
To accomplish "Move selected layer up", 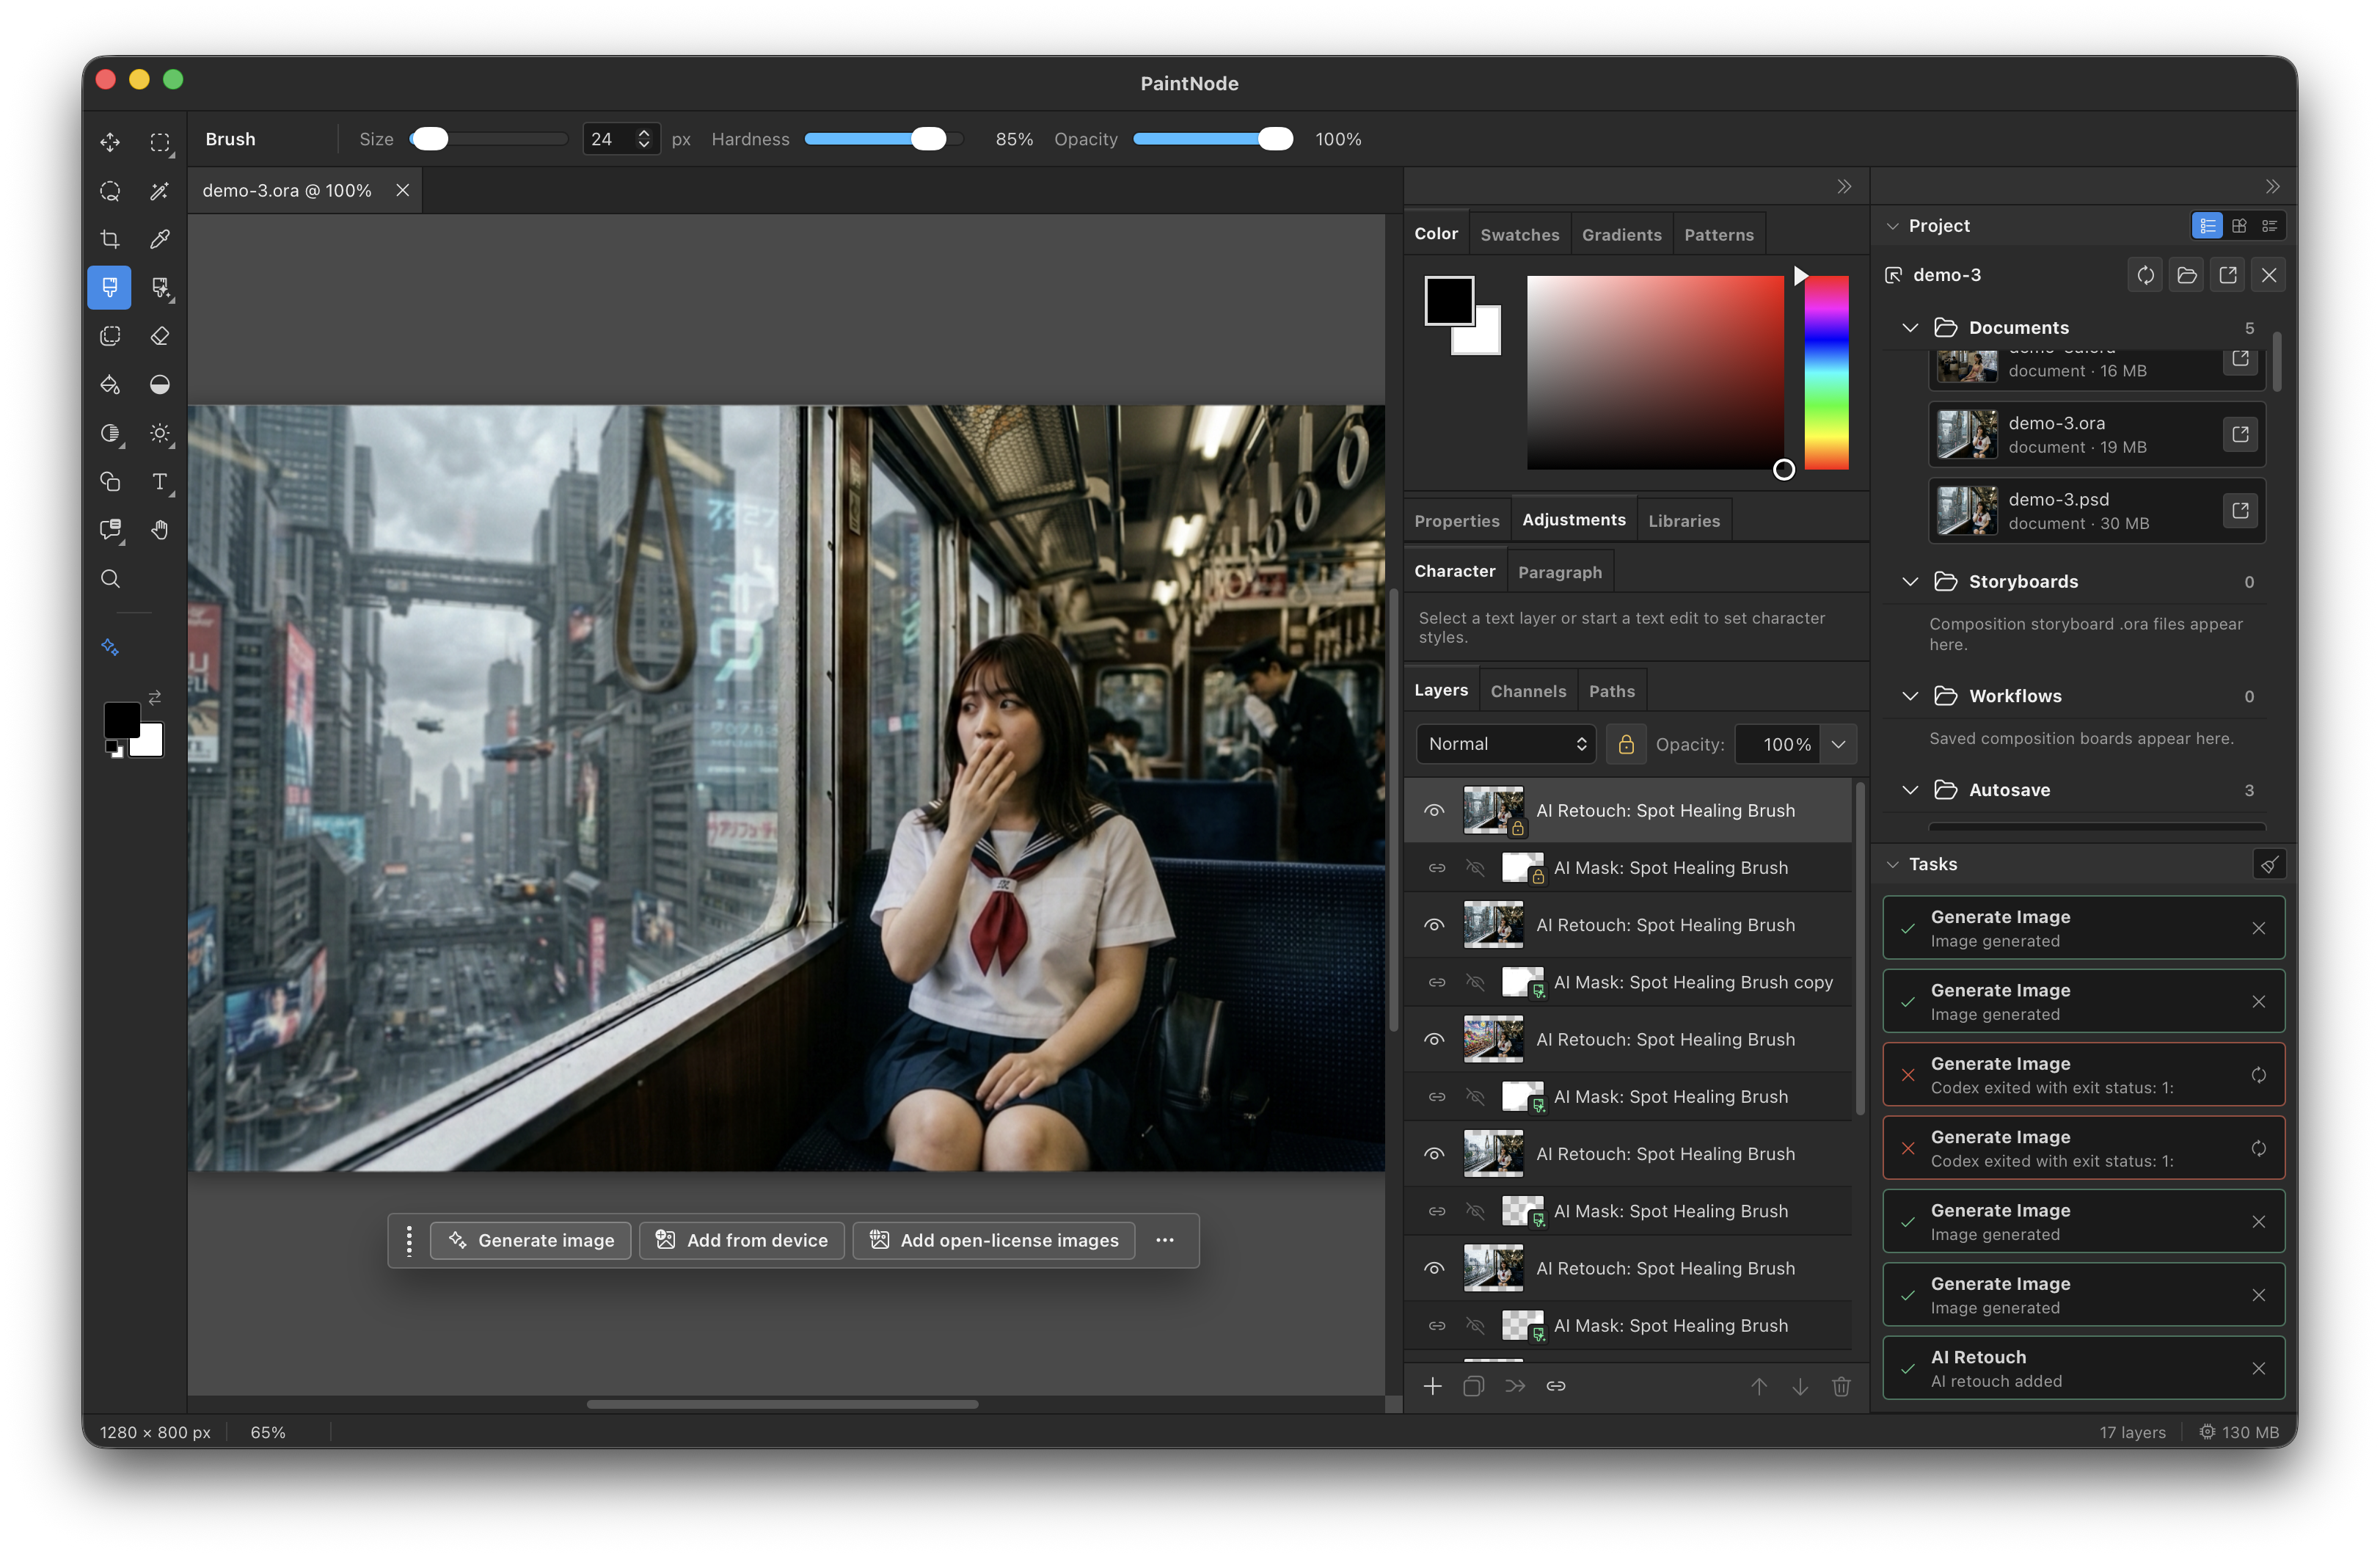I will pyautogui.click(x=1759, y=1386).
